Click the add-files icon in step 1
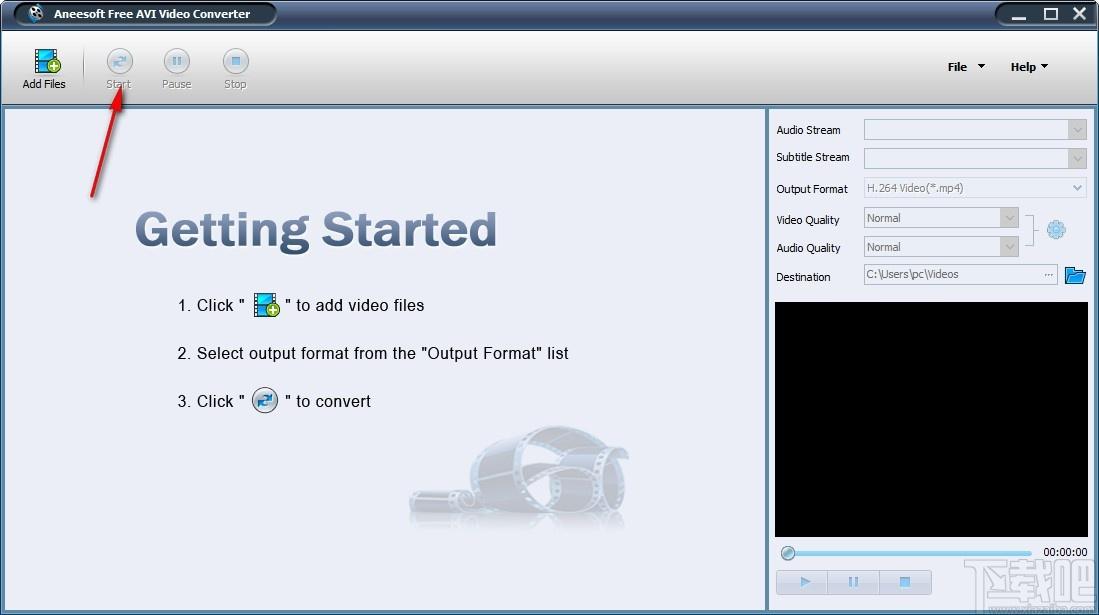The height and width of the screenshot is (615, 1099). coord(266,305)
